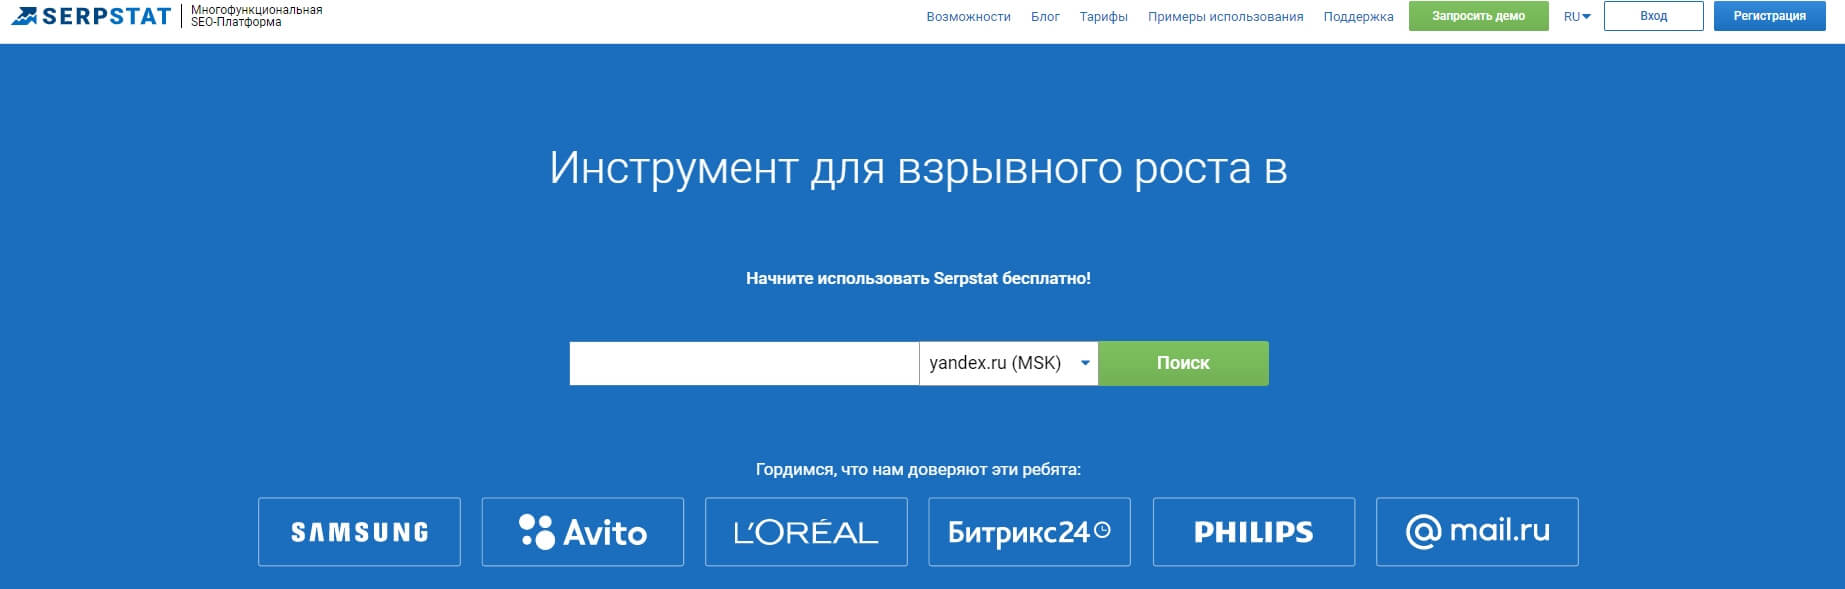The image size is (1845, 589).
Task: Click the Avito logo tile
Action: tap(583, 532)
